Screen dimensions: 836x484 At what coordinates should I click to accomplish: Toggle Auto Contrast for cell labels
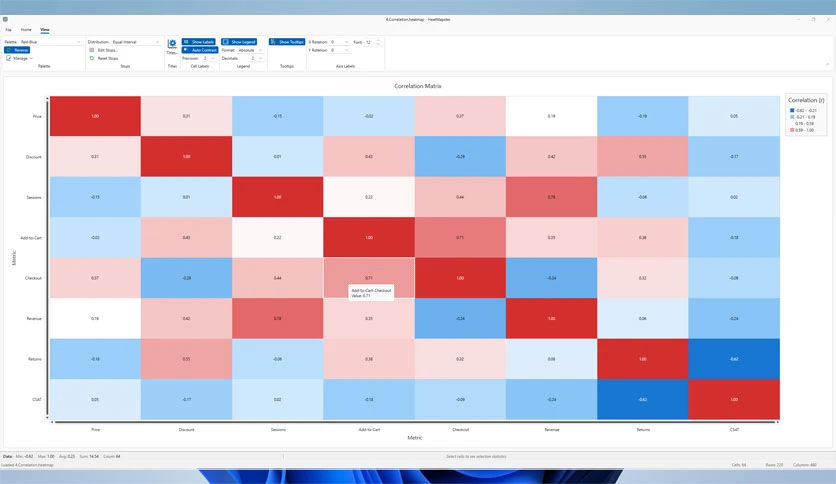(200, 50)
